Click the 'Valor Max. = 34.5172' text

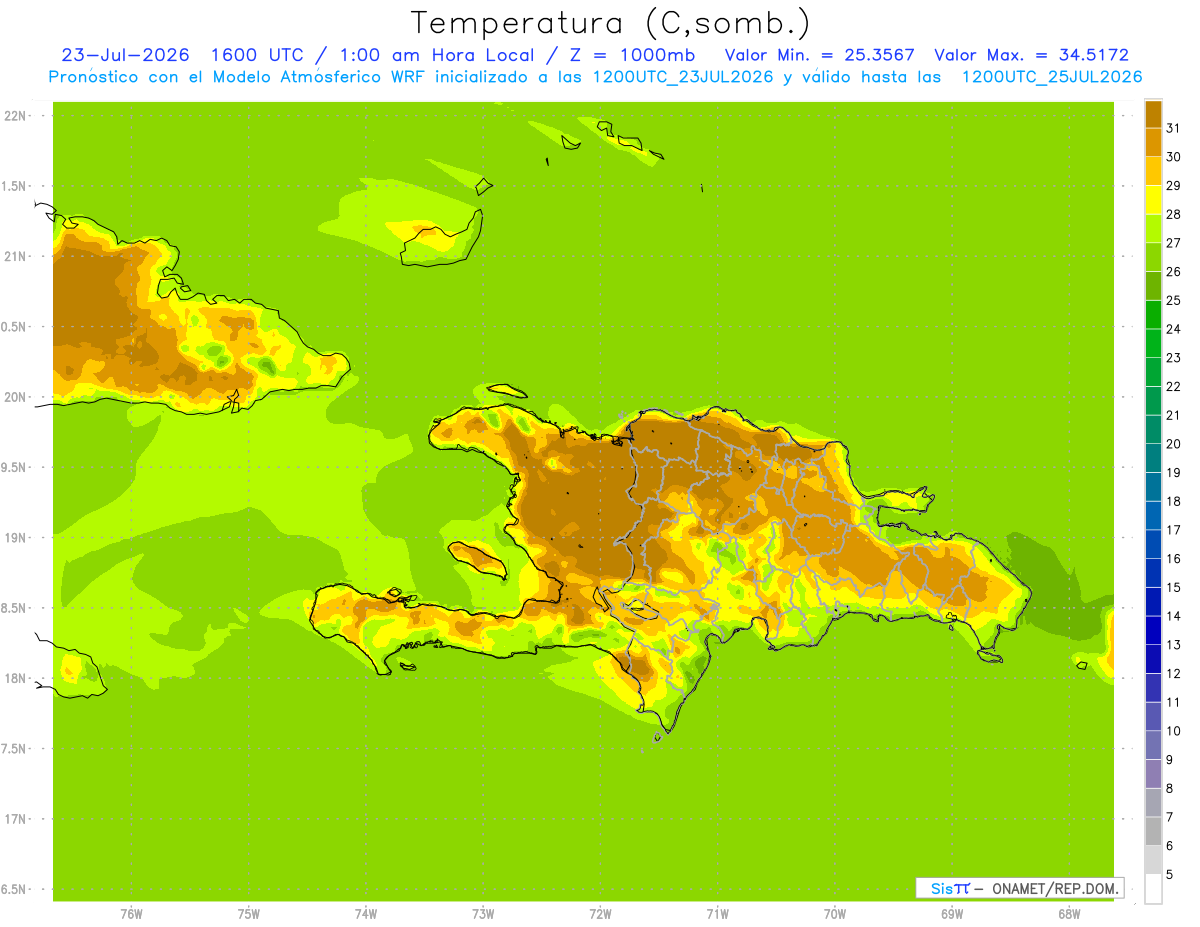pyautogui.click(x=1032, y=55)
